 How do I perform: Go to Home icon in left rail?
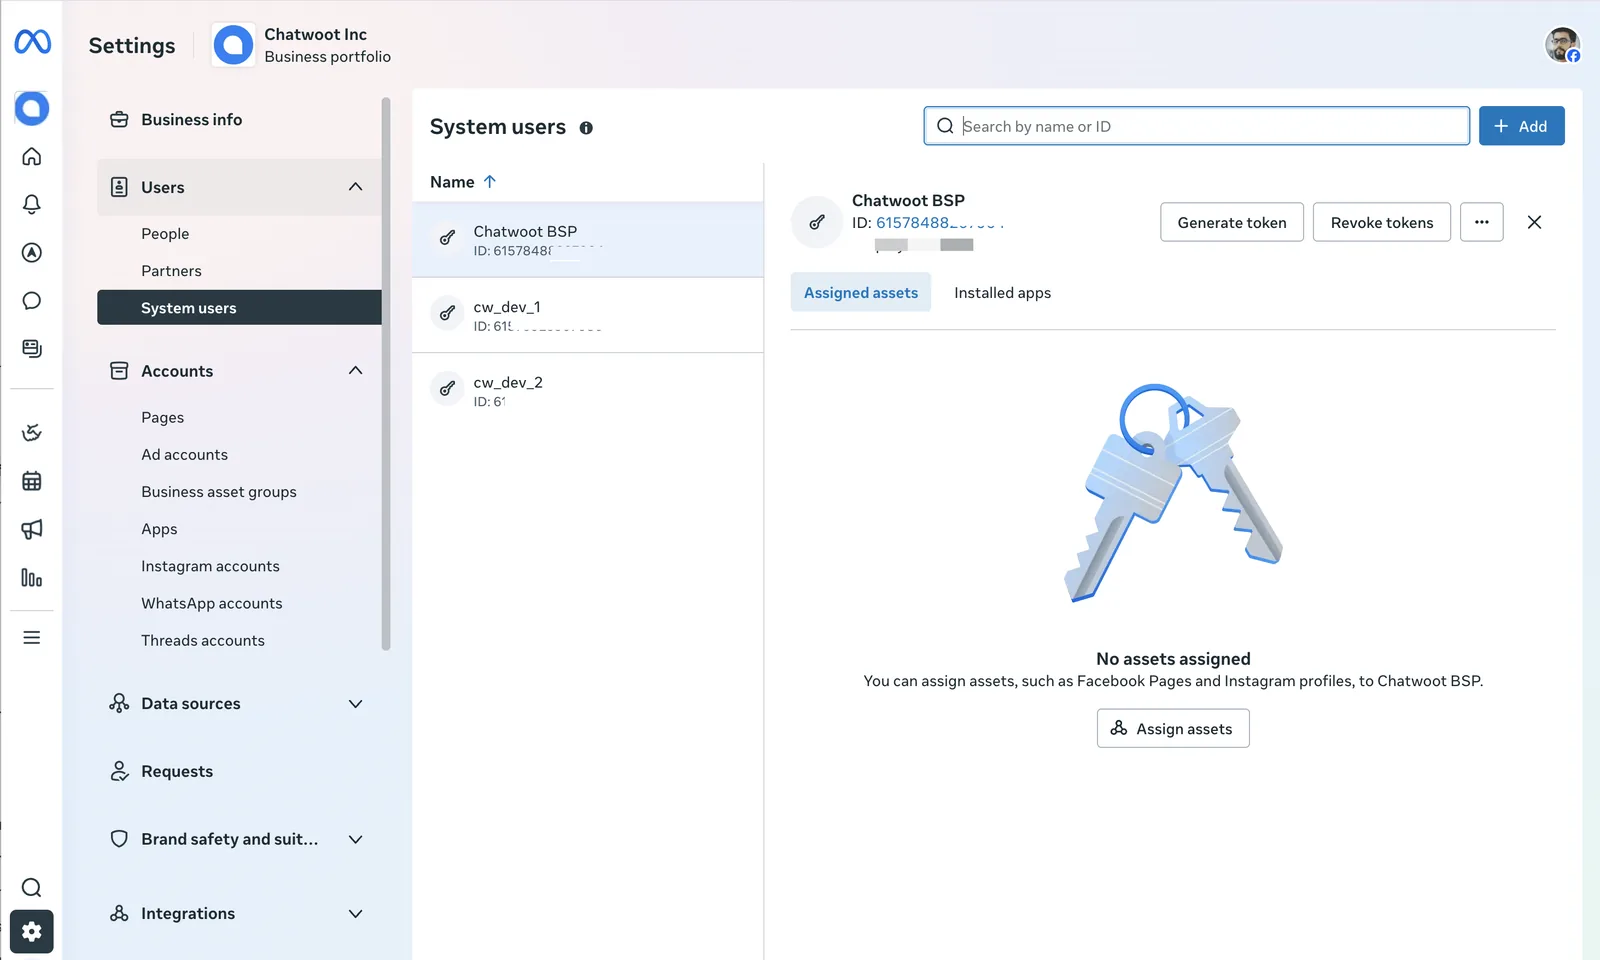click(x=32, y=156)
